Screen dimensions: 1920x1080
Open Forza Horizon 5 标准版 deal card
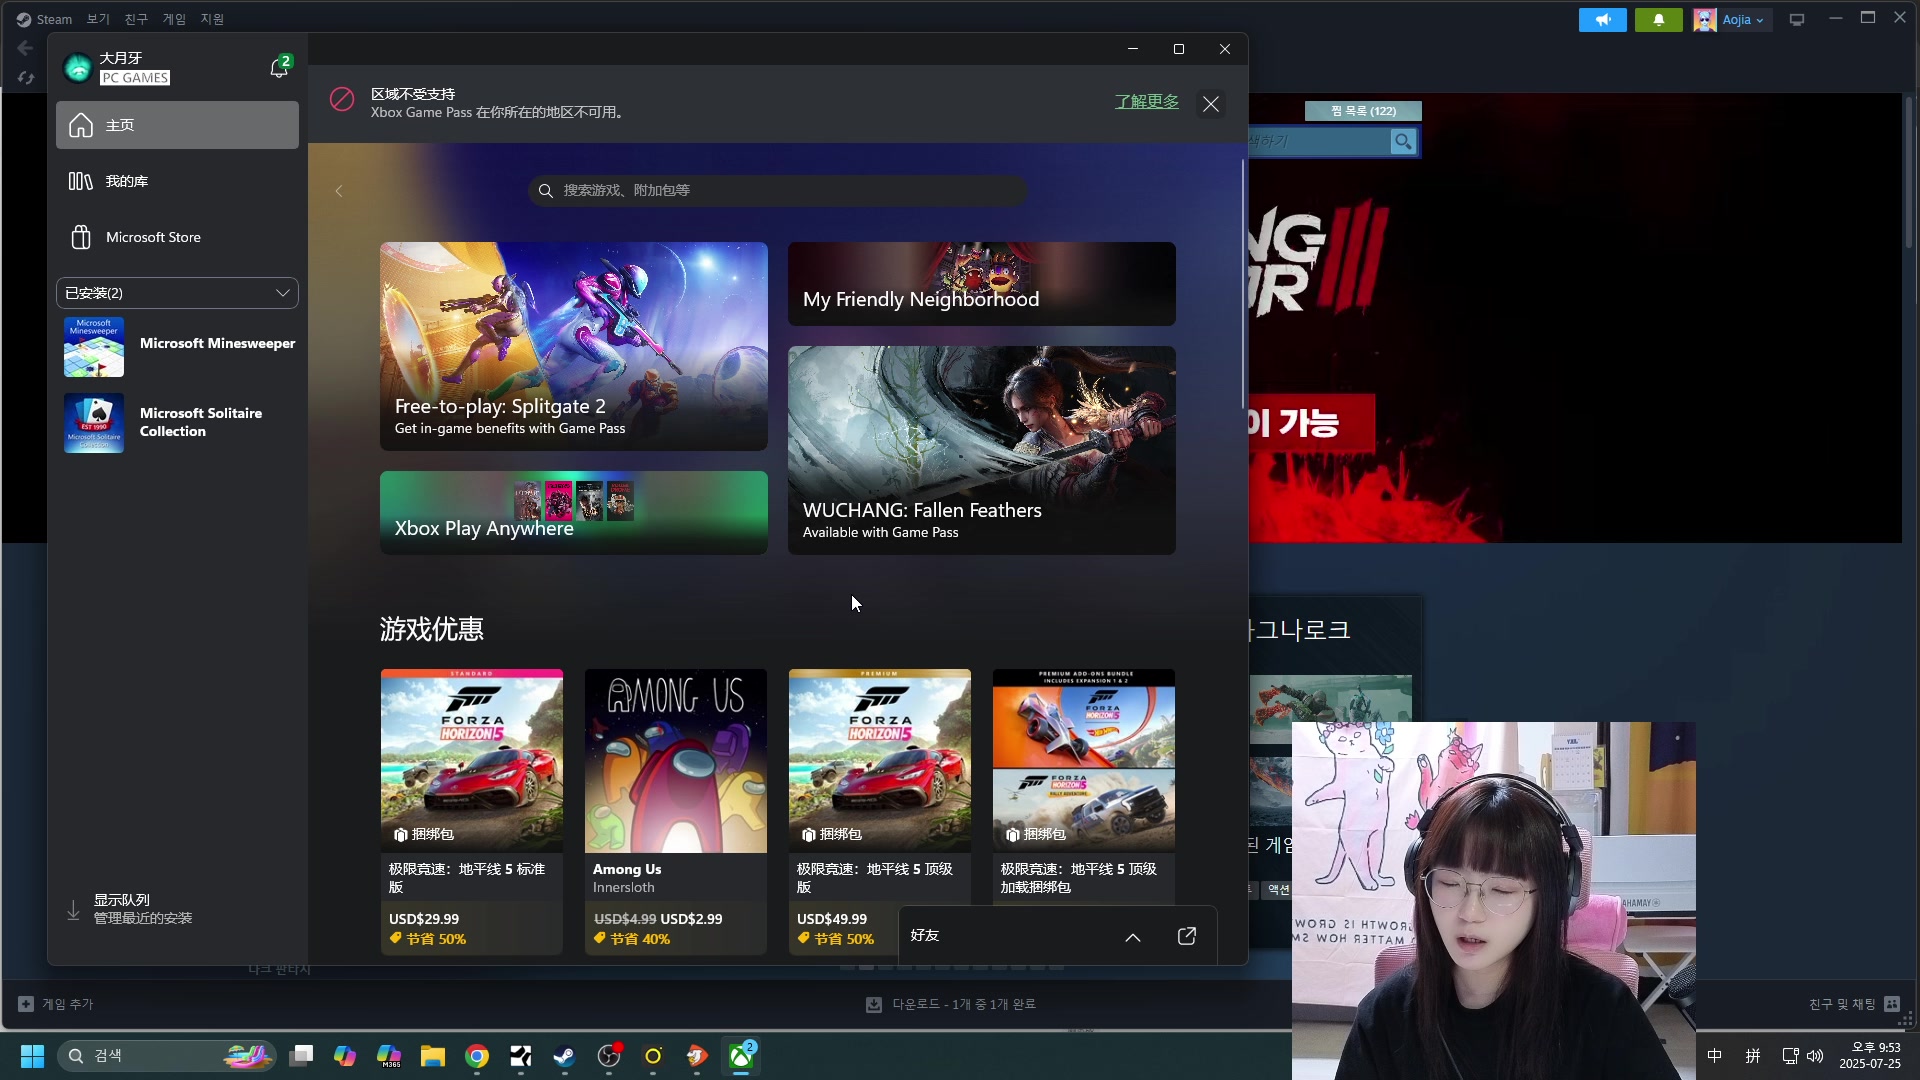(472, 811)
